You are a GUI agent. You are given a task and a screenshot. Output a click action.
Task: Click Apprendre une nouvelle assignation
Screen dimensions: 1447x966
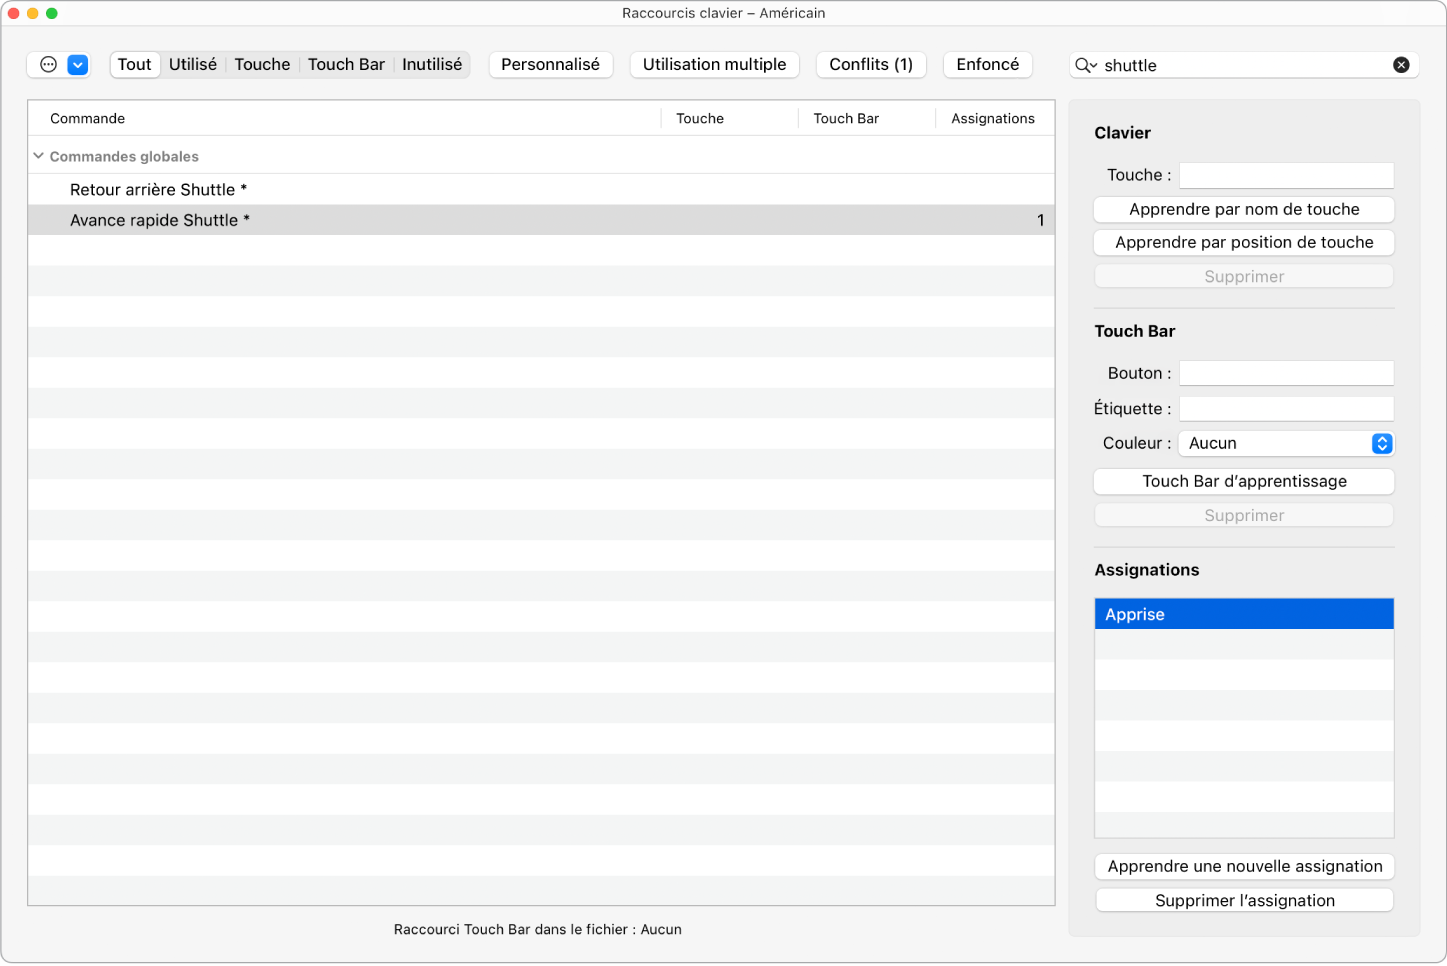[x=1244, y=866]
